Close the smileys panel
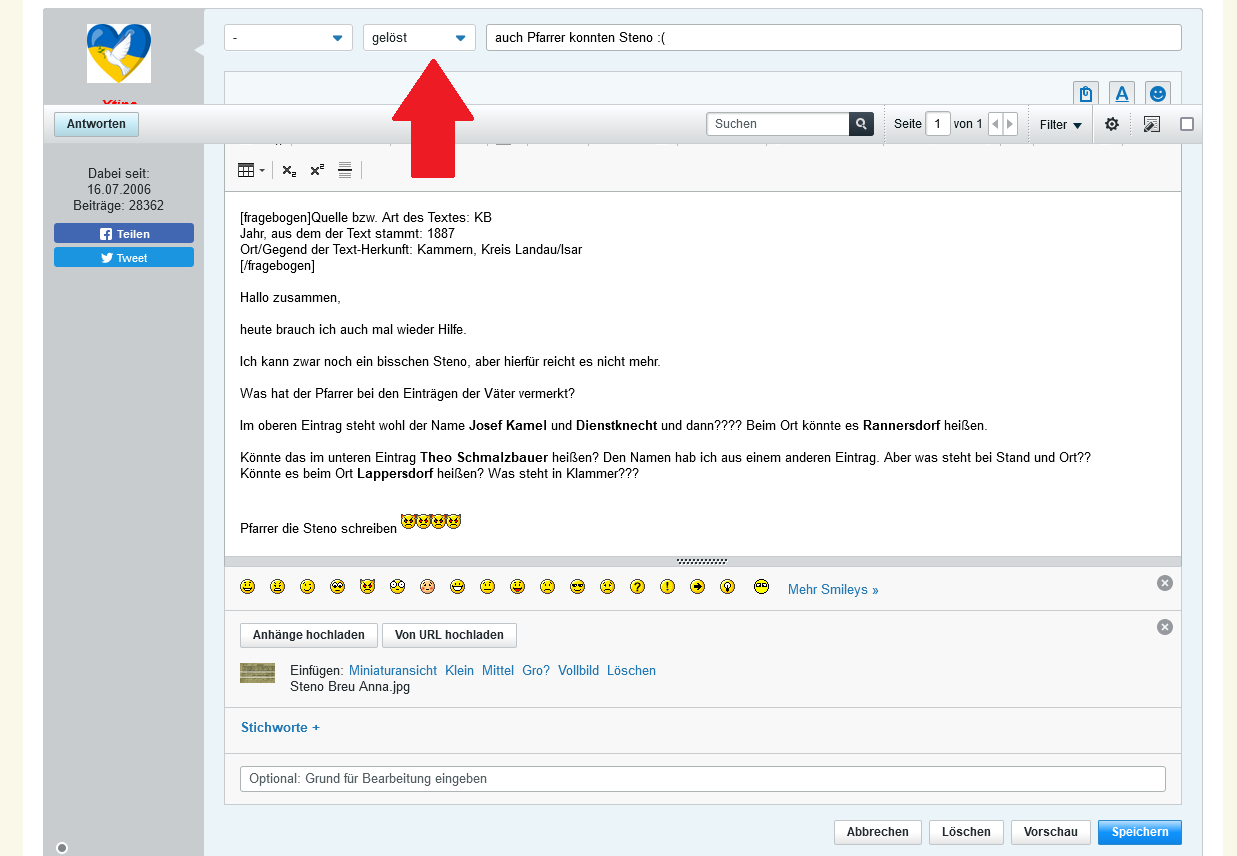The height and width of the screenshot is (856, 1237). click(x=1164, y=583)
